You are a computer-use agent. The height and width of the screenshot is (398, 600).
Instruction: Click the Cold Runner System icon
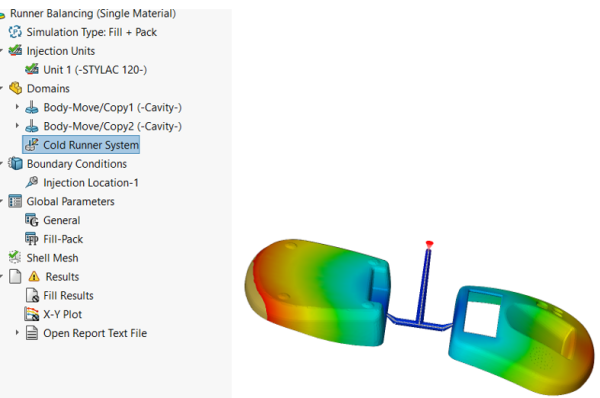point(32,145)
